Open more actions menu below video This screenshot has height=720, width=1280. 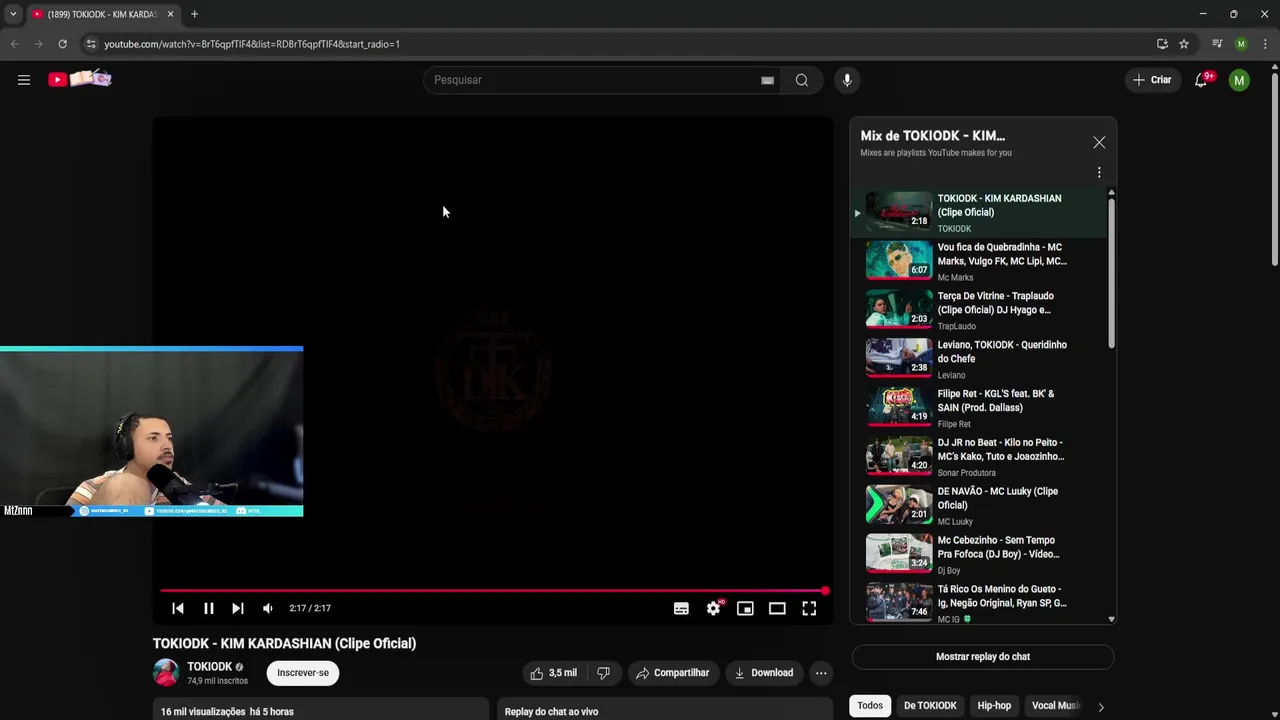coord(821,673)
